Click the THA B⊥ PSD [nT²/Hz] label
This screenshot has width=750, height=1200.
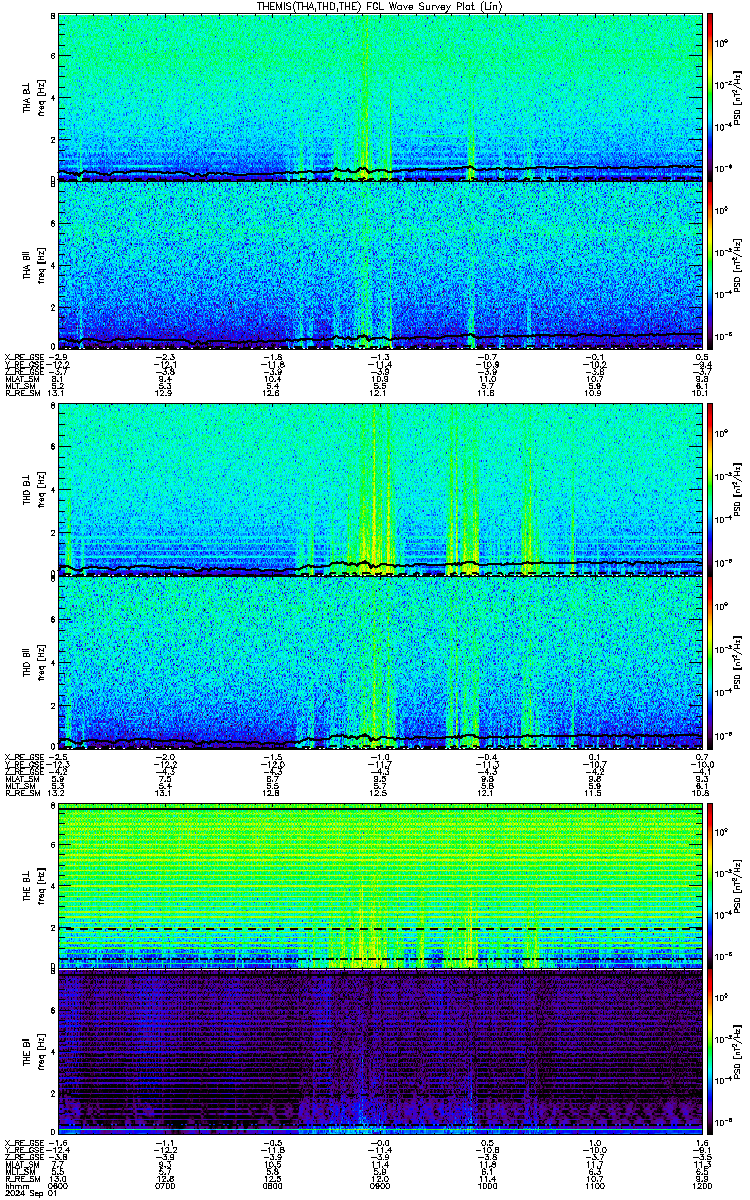pos(736,97)
